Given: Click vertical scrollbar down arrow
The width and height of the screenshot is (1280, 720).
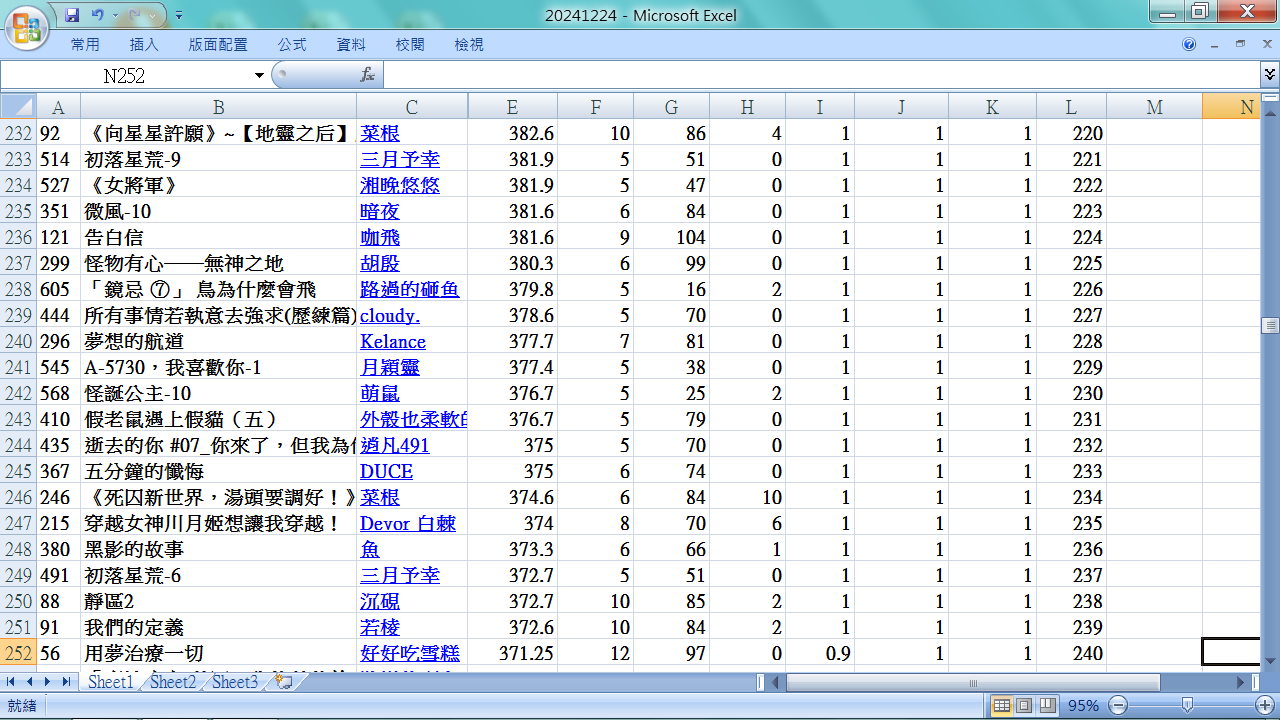Looking at the screenshot, I should tap(1270, 661).
